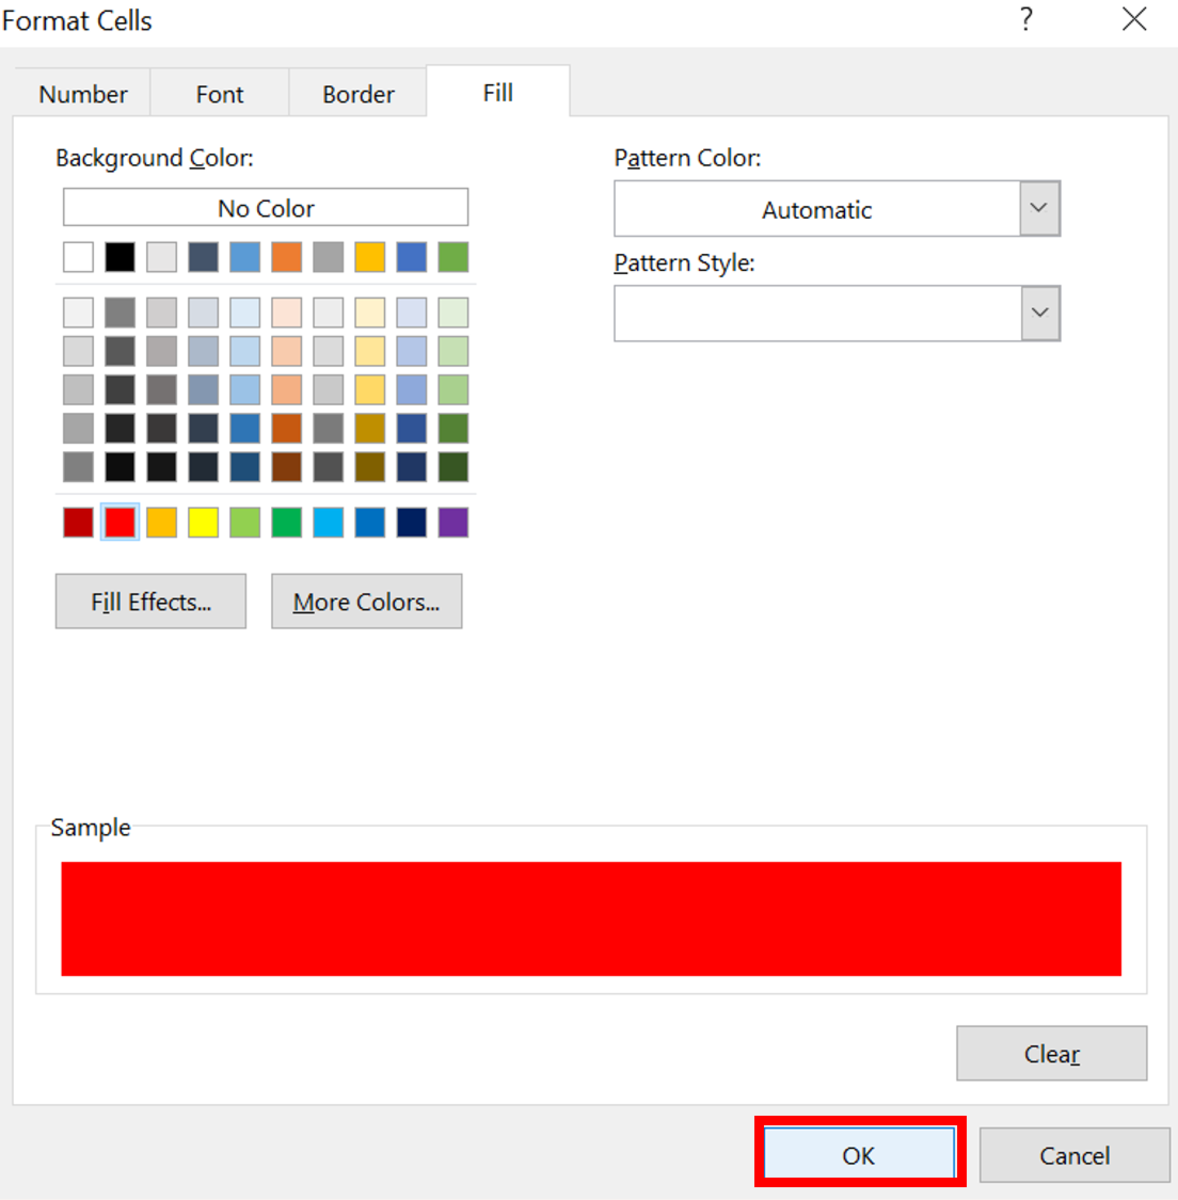Select the Fill tab
1178x1200 pixels.
pyautogui.click(x=497, y=91)
